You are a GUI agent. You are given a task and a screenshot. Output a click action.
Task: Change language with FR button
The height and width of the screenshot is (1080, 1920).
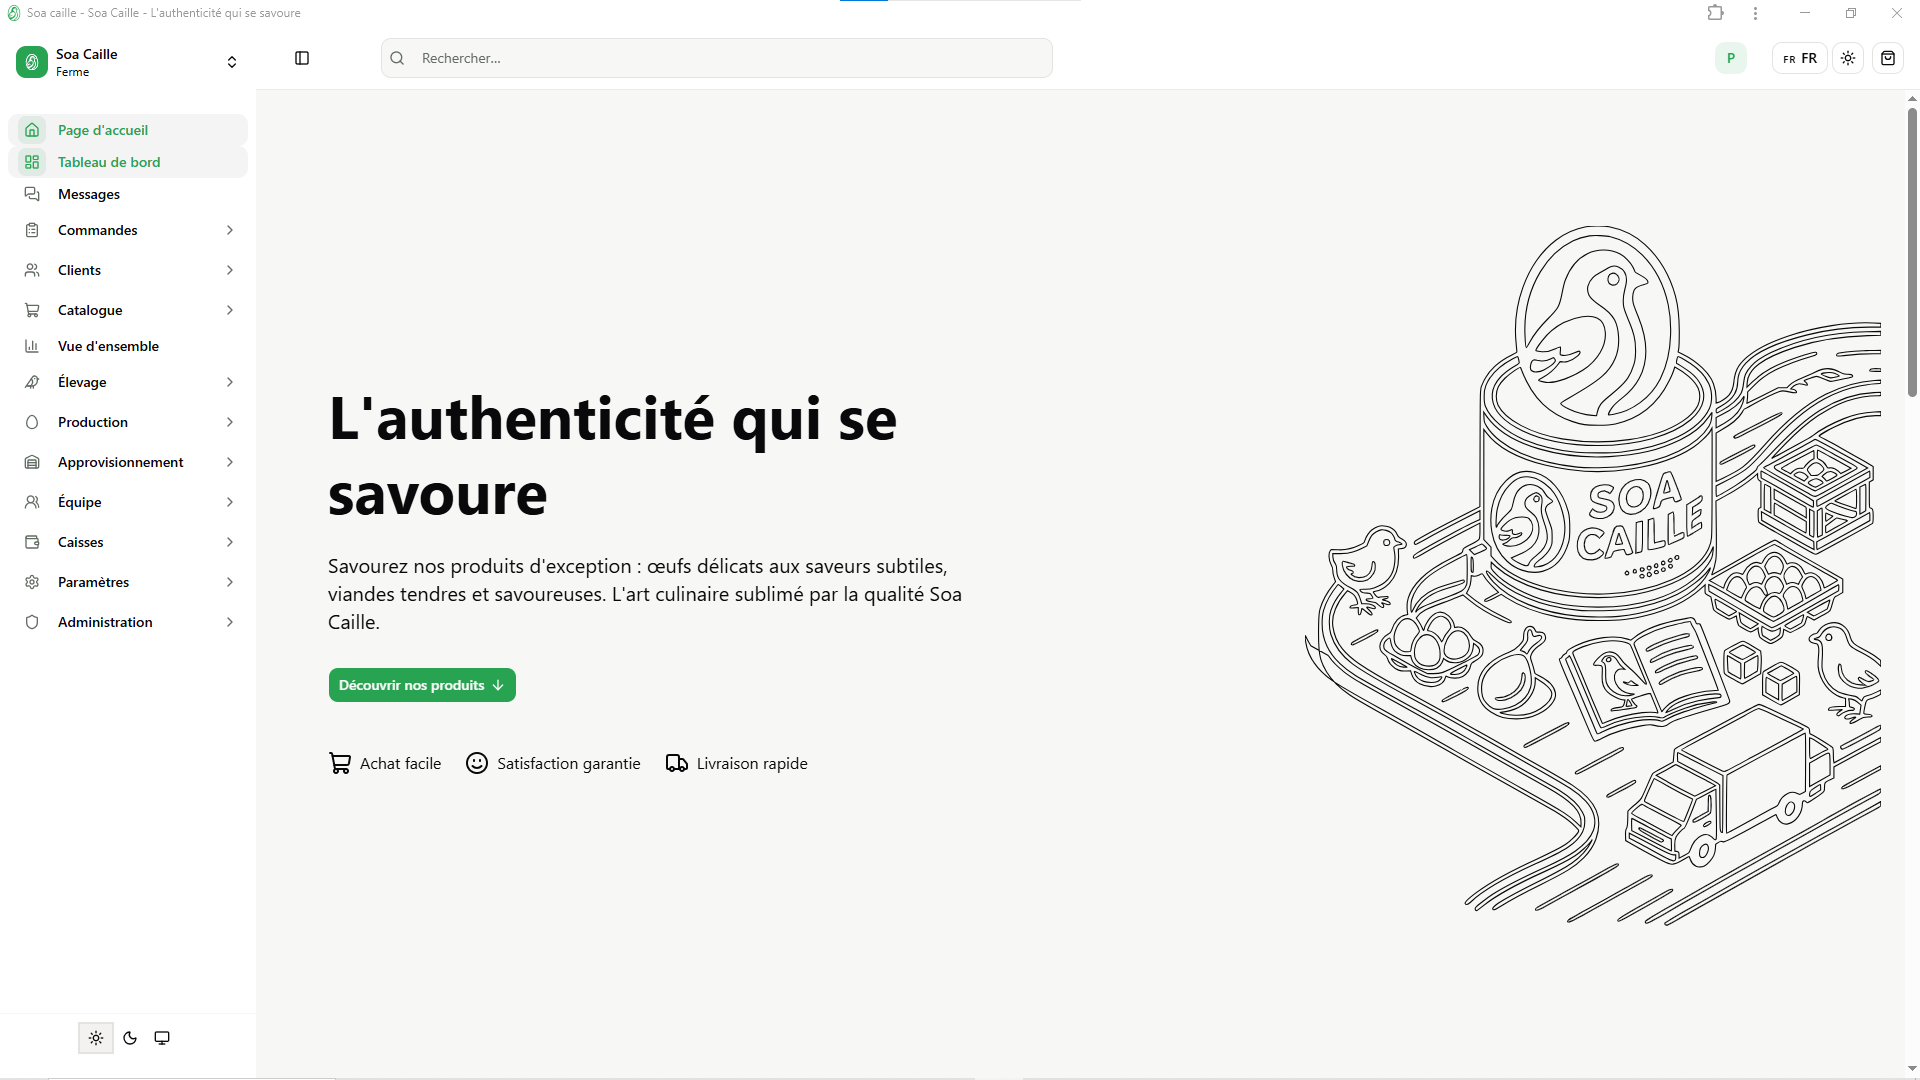pyautogui.click(x=1800, y=58)
